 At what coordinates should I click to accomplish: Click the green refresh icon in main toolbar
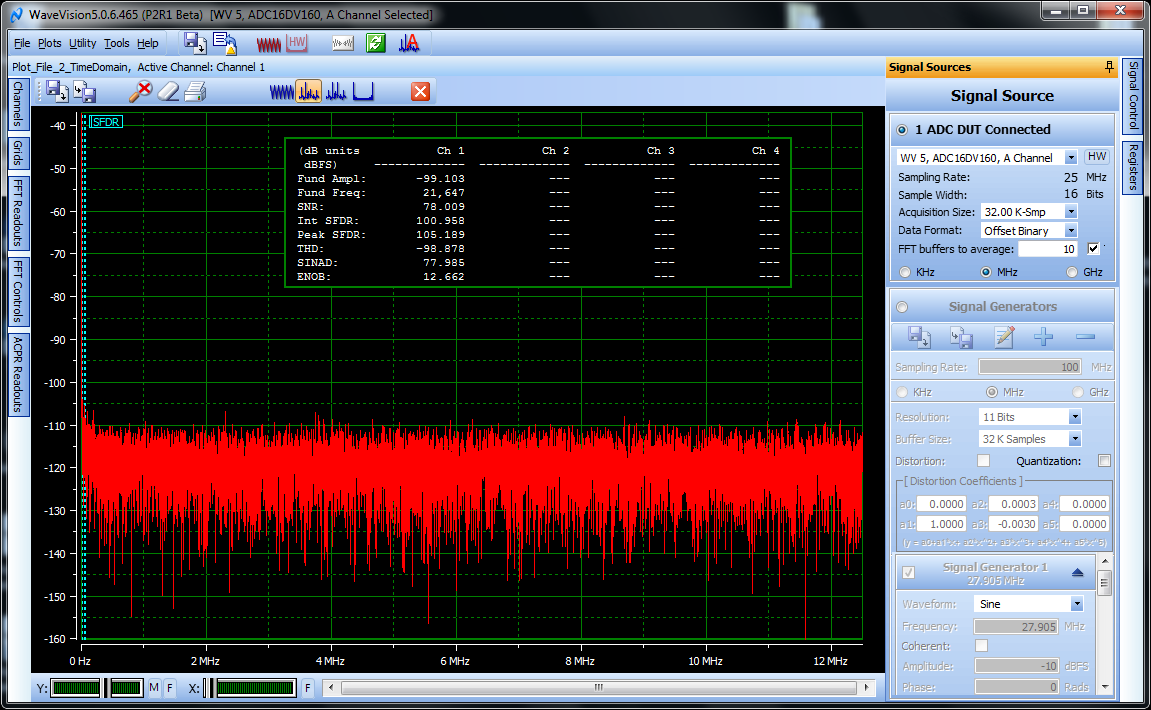(375, 43)
